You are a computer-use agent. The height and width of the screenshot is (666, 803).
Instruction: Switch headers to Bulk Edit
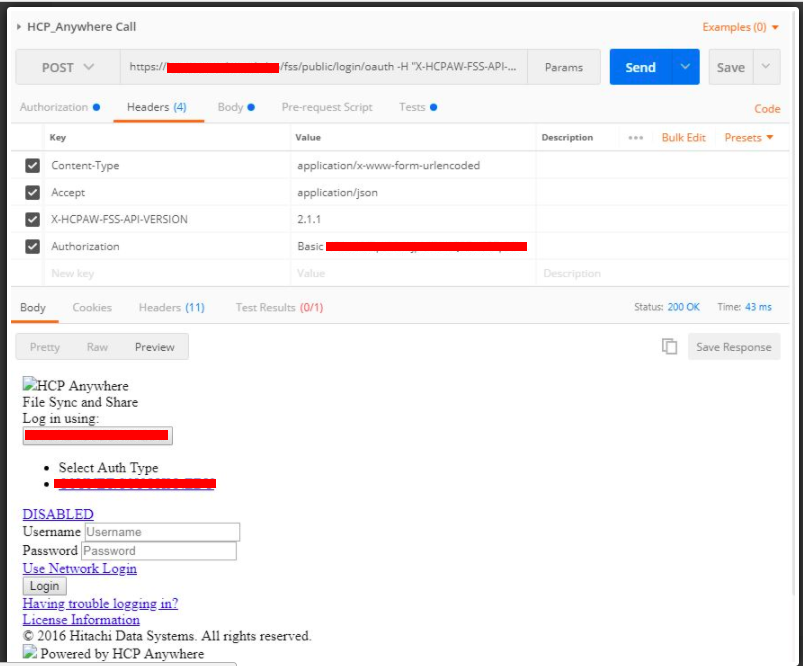click(x=683, y=137)
